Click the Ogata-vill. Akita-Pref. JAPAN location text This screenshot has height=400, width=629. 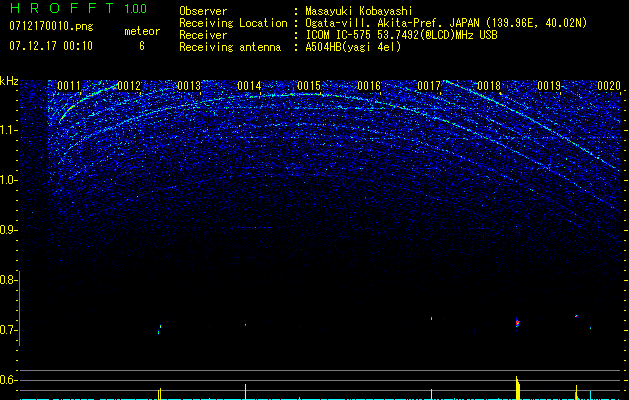(x=446, y=23)
